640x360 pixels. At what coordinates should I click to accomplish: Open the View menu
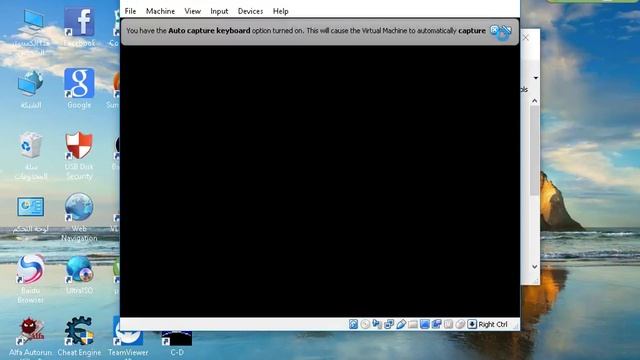(192, 11)
